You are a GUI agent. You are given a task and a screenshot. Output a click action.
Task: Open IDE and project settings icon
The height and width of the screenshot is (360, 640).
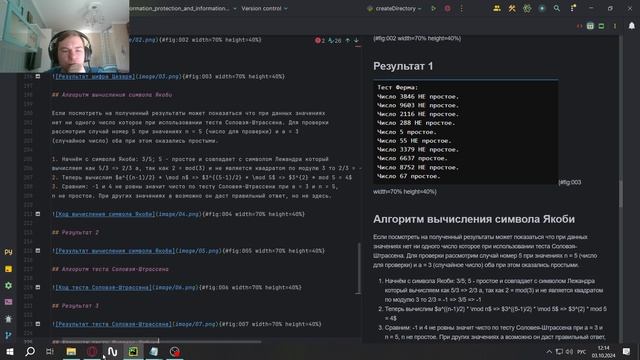[573, 8]
